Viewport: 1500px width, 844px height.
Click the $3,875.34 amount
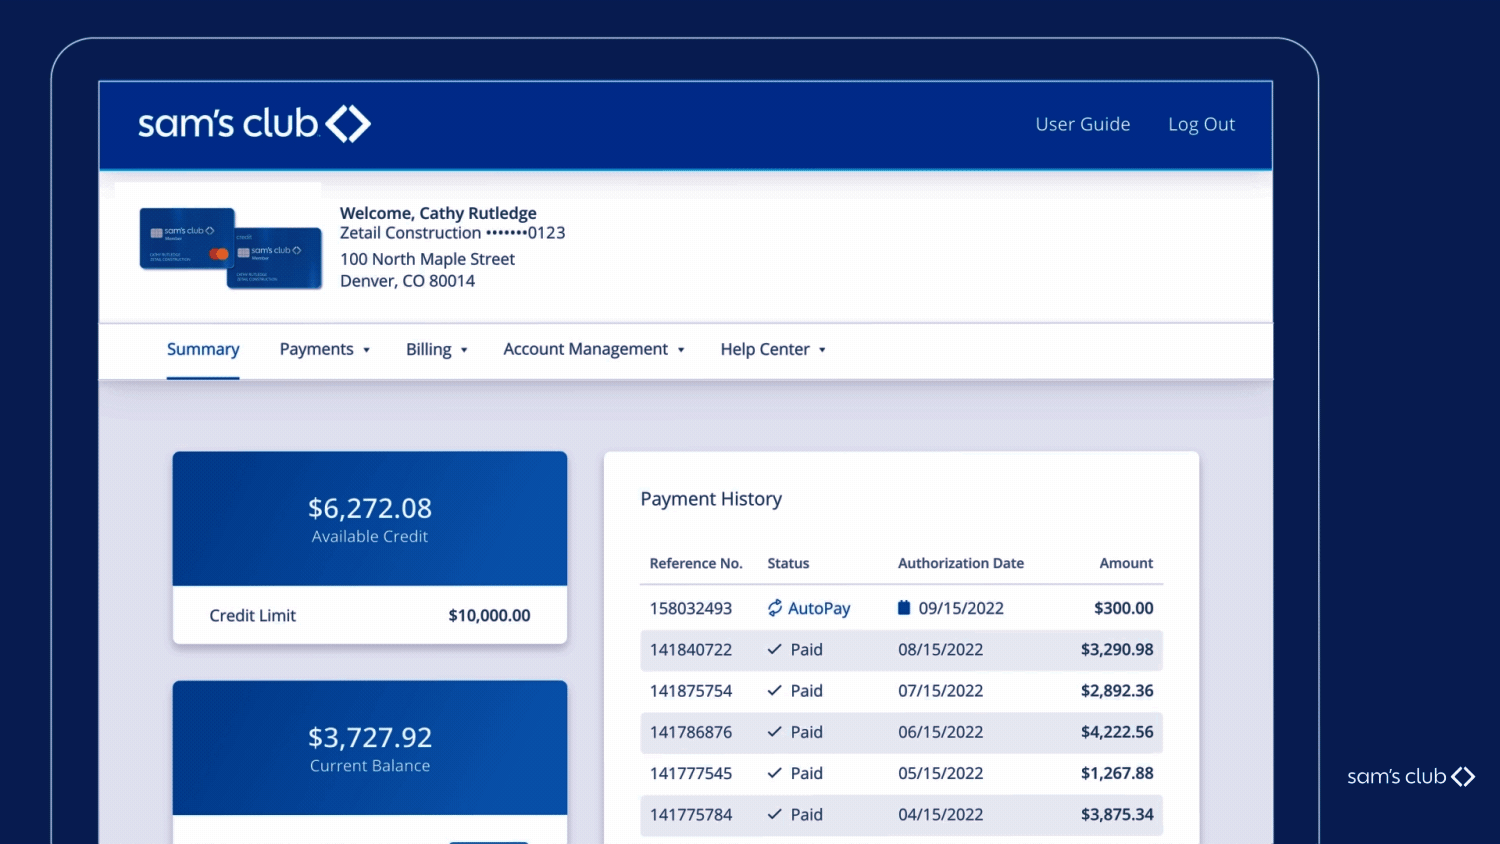(1117, 815)
